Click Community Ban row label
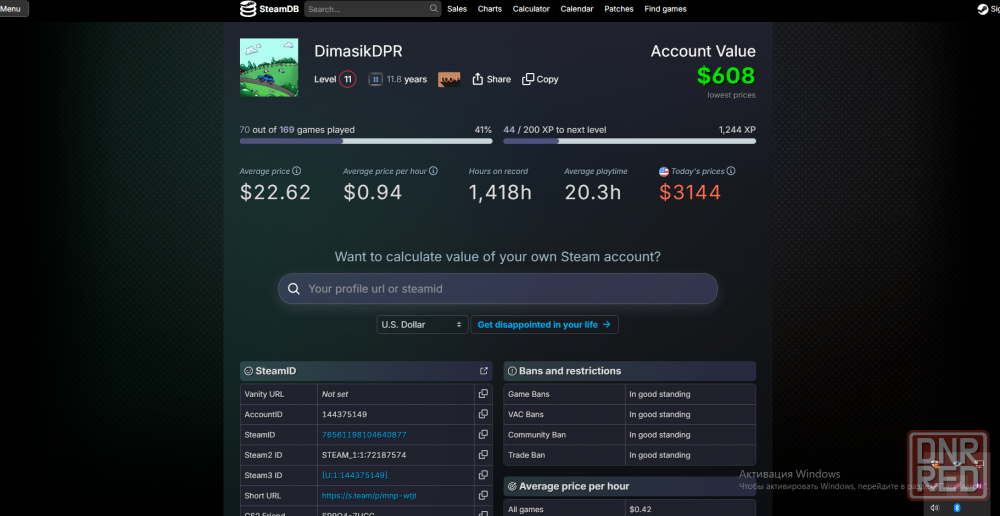Screen dimensions: 1000x516 coord(536,435)
